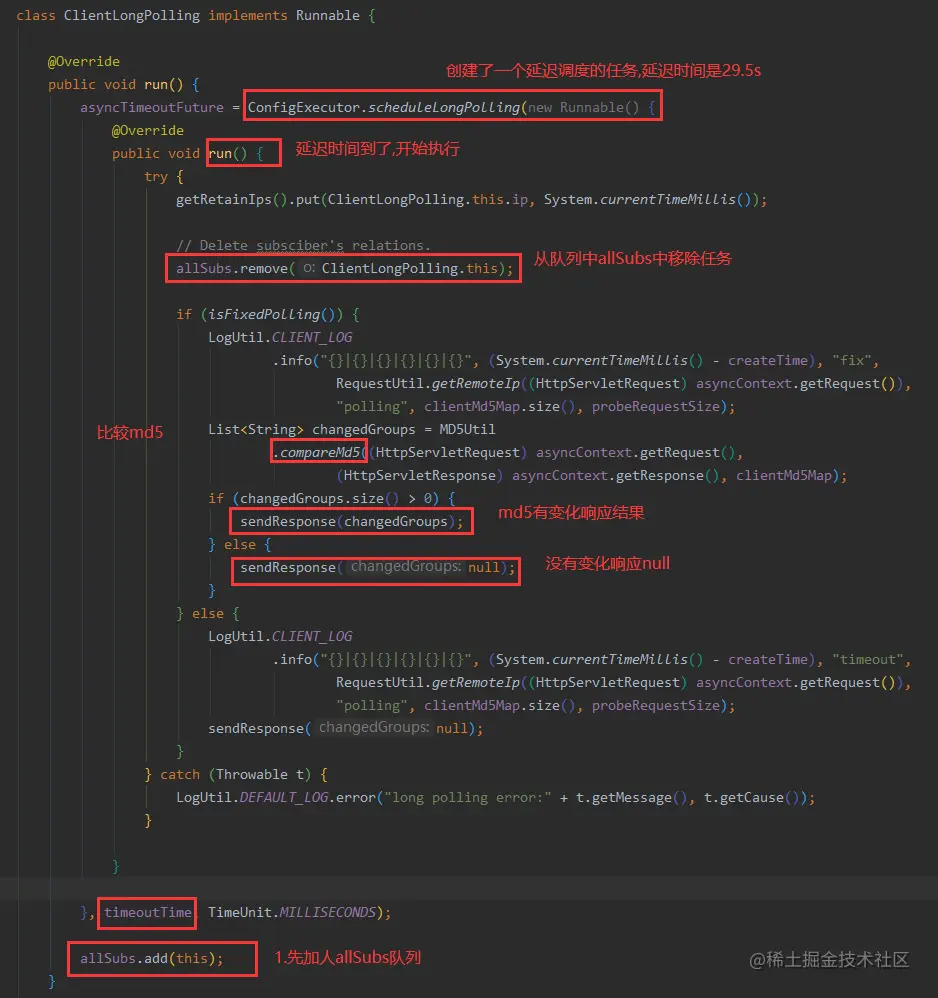Click 'ClientLongPolling.this.ip' argument in put call
Screen dimensions: 938x998
[x=428, y=199]
